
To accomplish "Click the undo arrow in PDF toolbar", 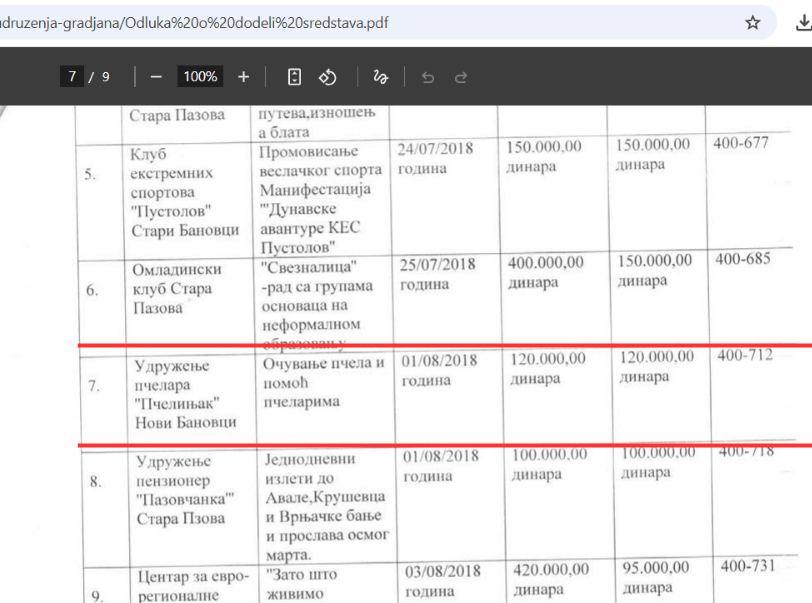I will click(428, 77).
